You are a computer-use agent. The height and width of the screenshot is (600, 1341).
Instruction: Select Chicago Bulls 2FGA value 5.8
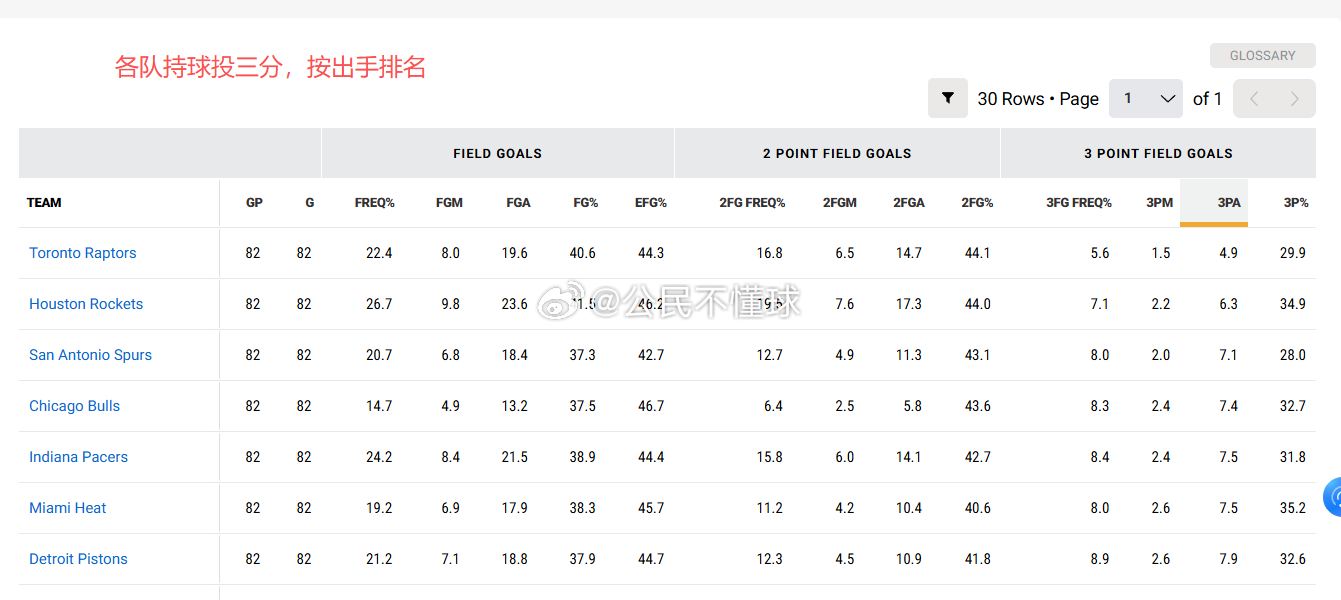coord(912,406)
